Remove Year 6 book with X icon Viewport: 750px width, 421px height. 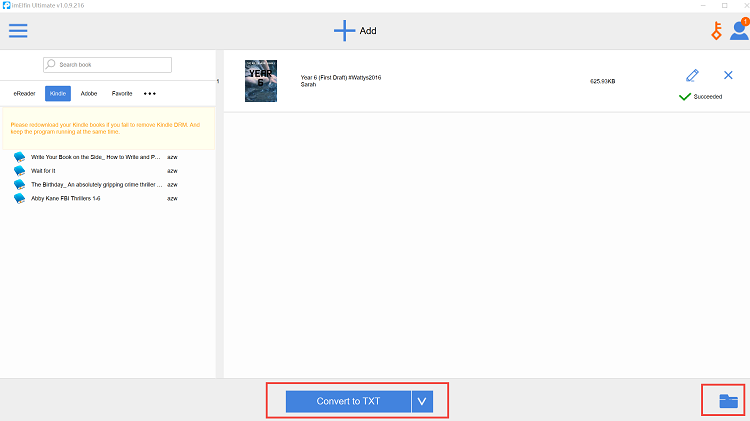click(x=728, y=75)
